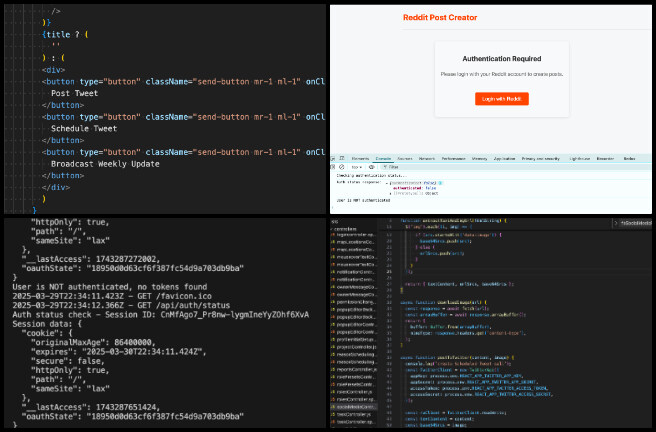Click the 'User is NOT authenticated' console message
This screenshot has height=432, width=656.
[363, 201]
